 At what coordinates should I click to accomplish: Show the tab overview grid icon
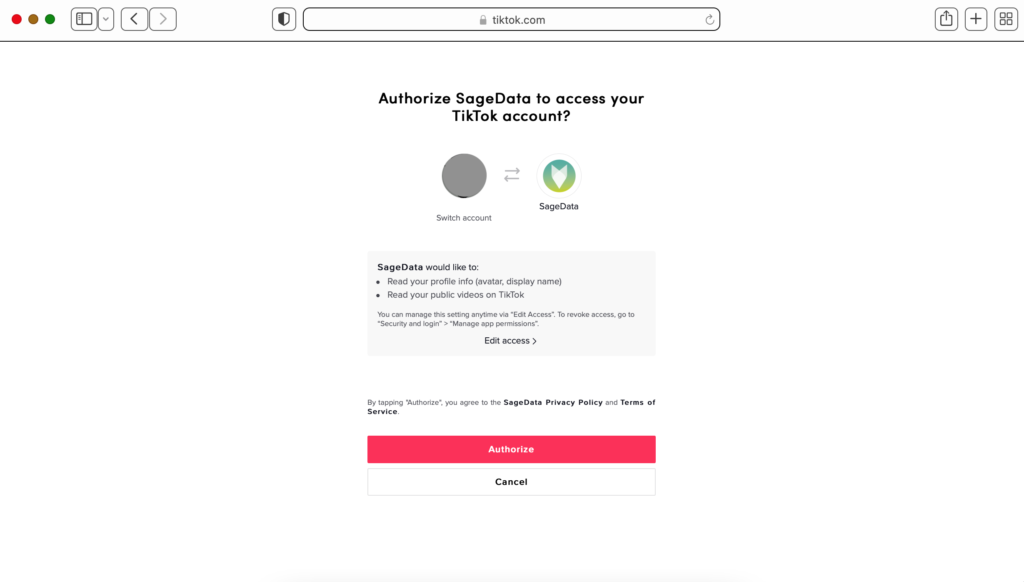coord(1006,19)
